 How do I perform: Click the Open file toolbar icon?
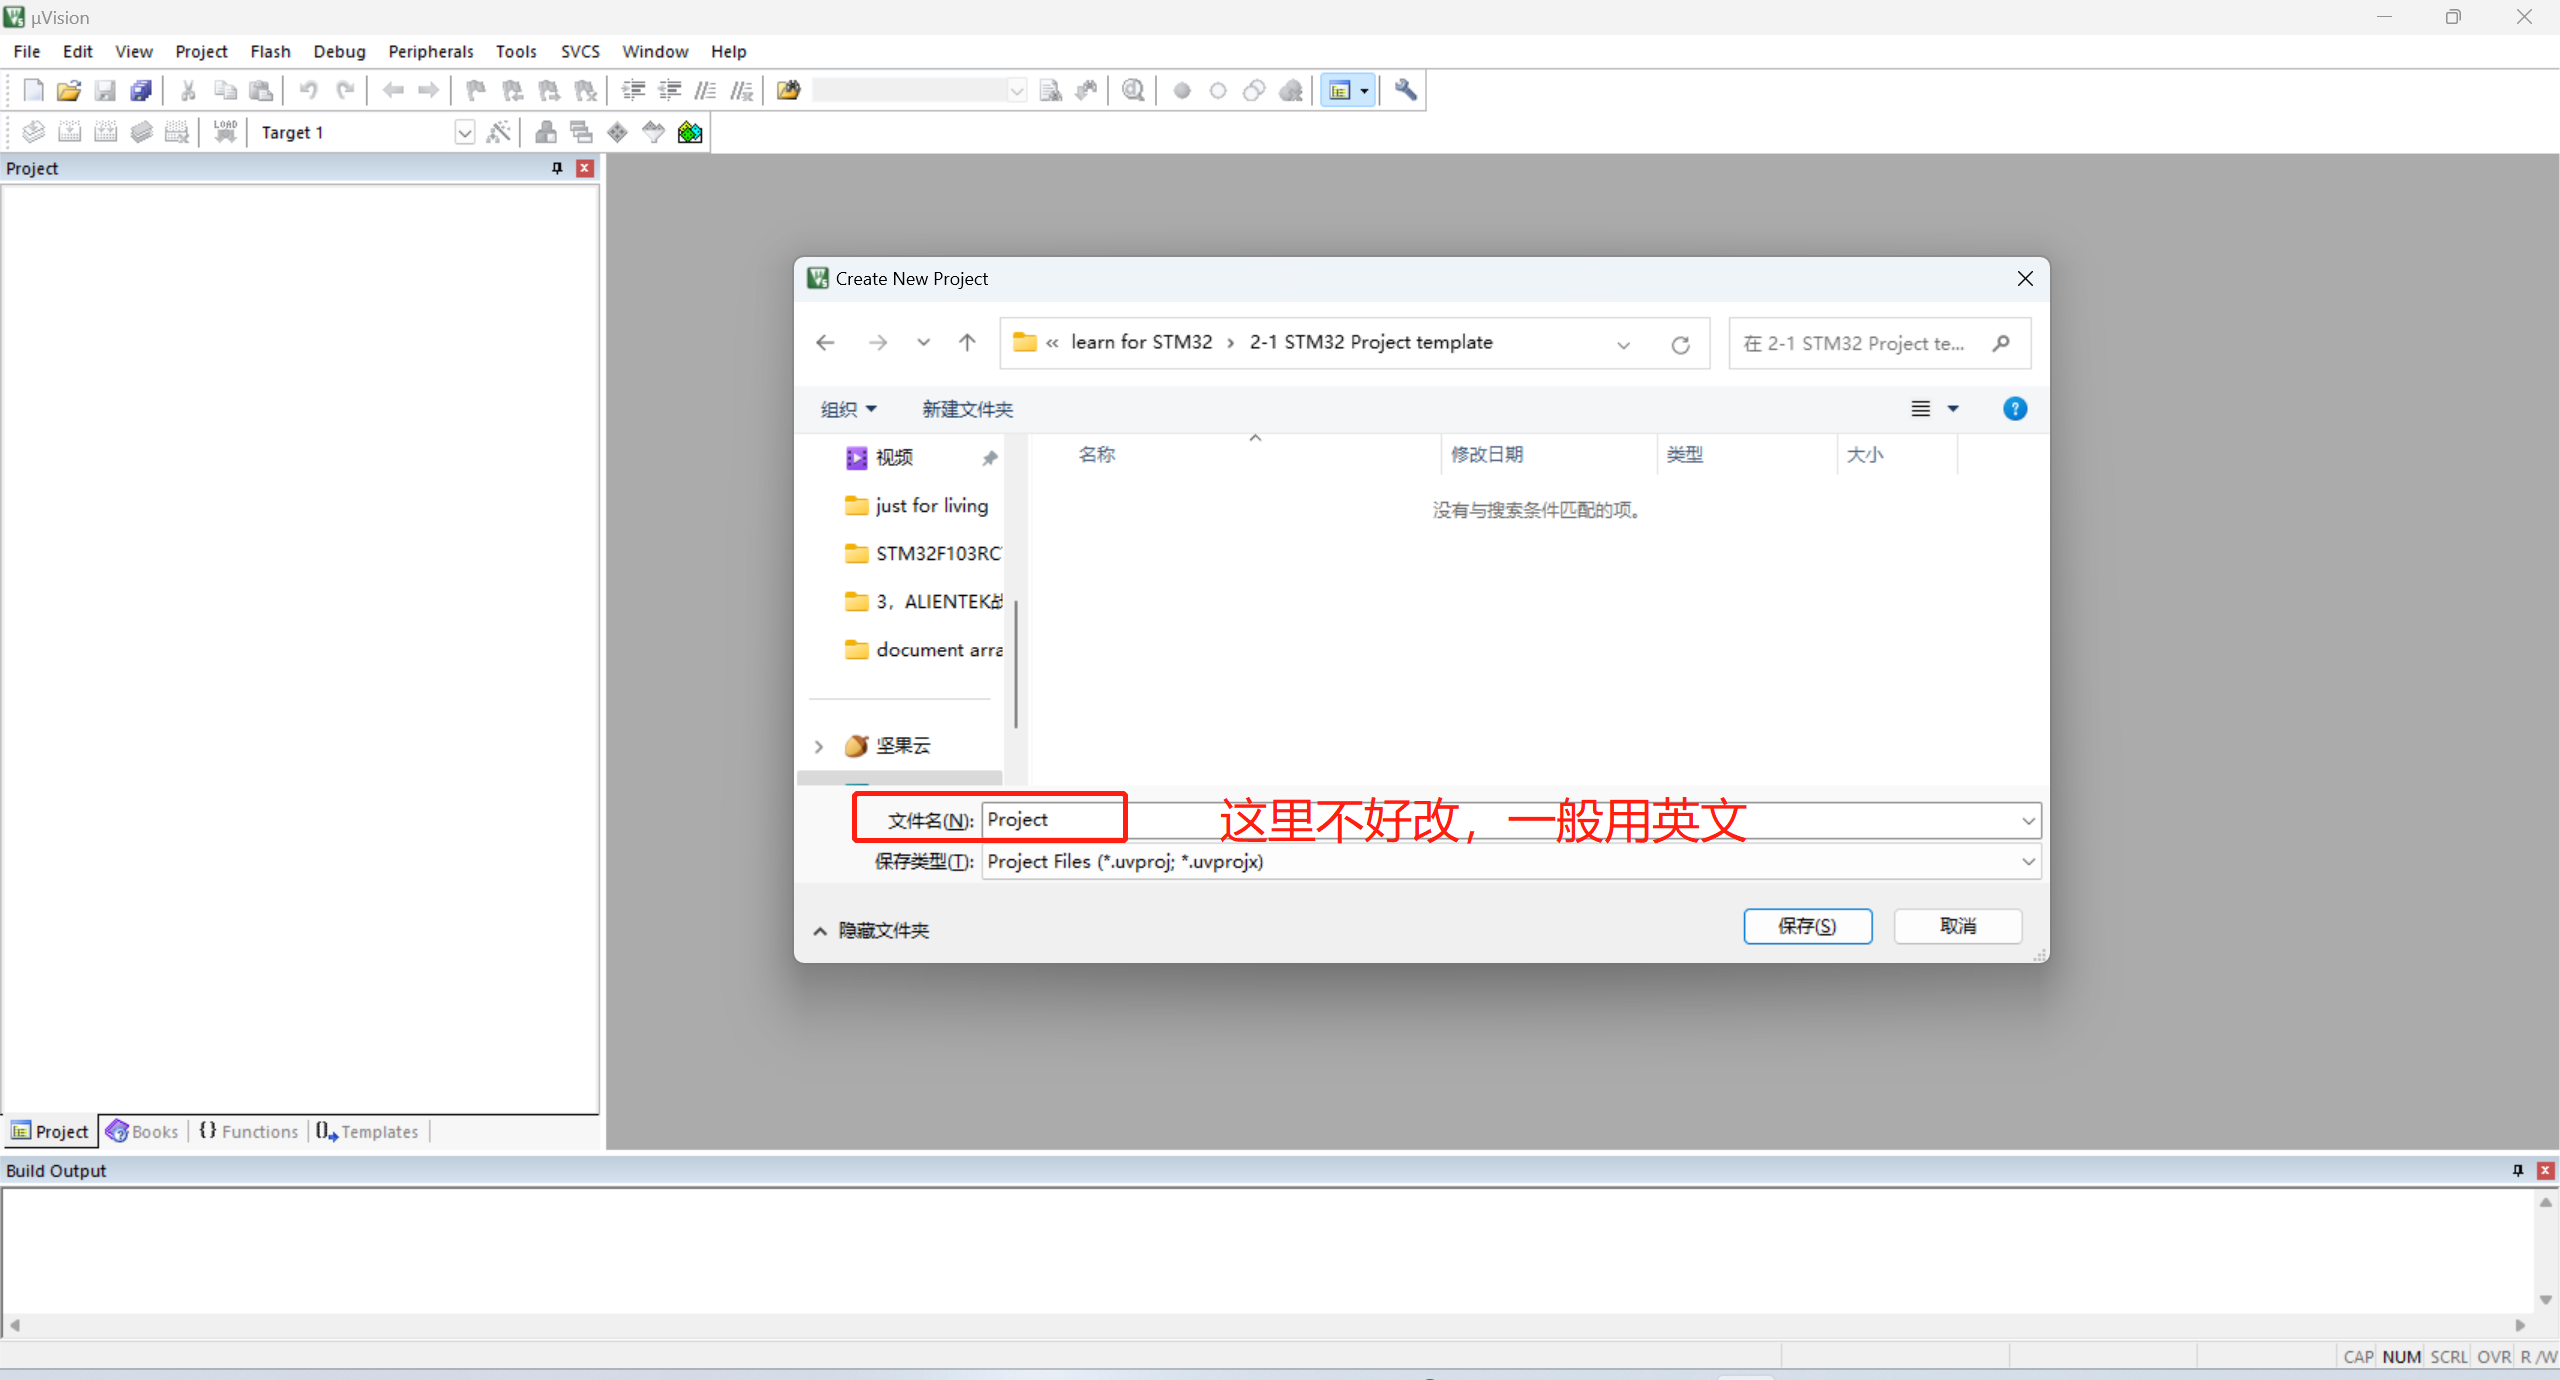click(x=68, y=91)
